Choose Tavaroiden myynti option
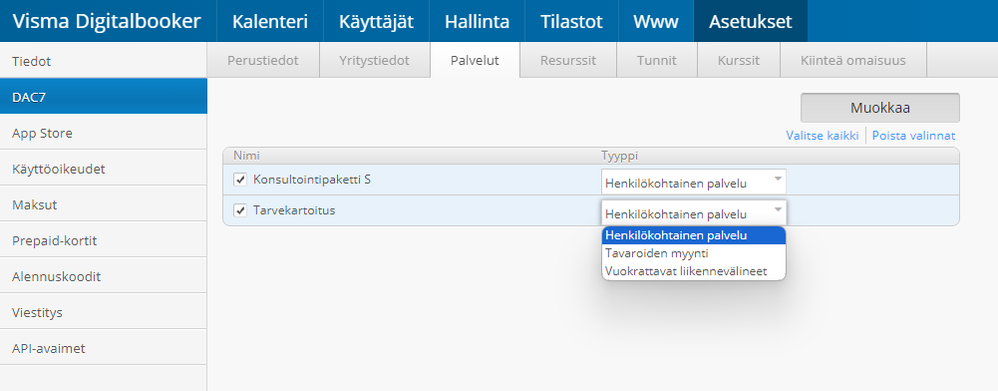 pyautogui.click(x=694, y=253)
